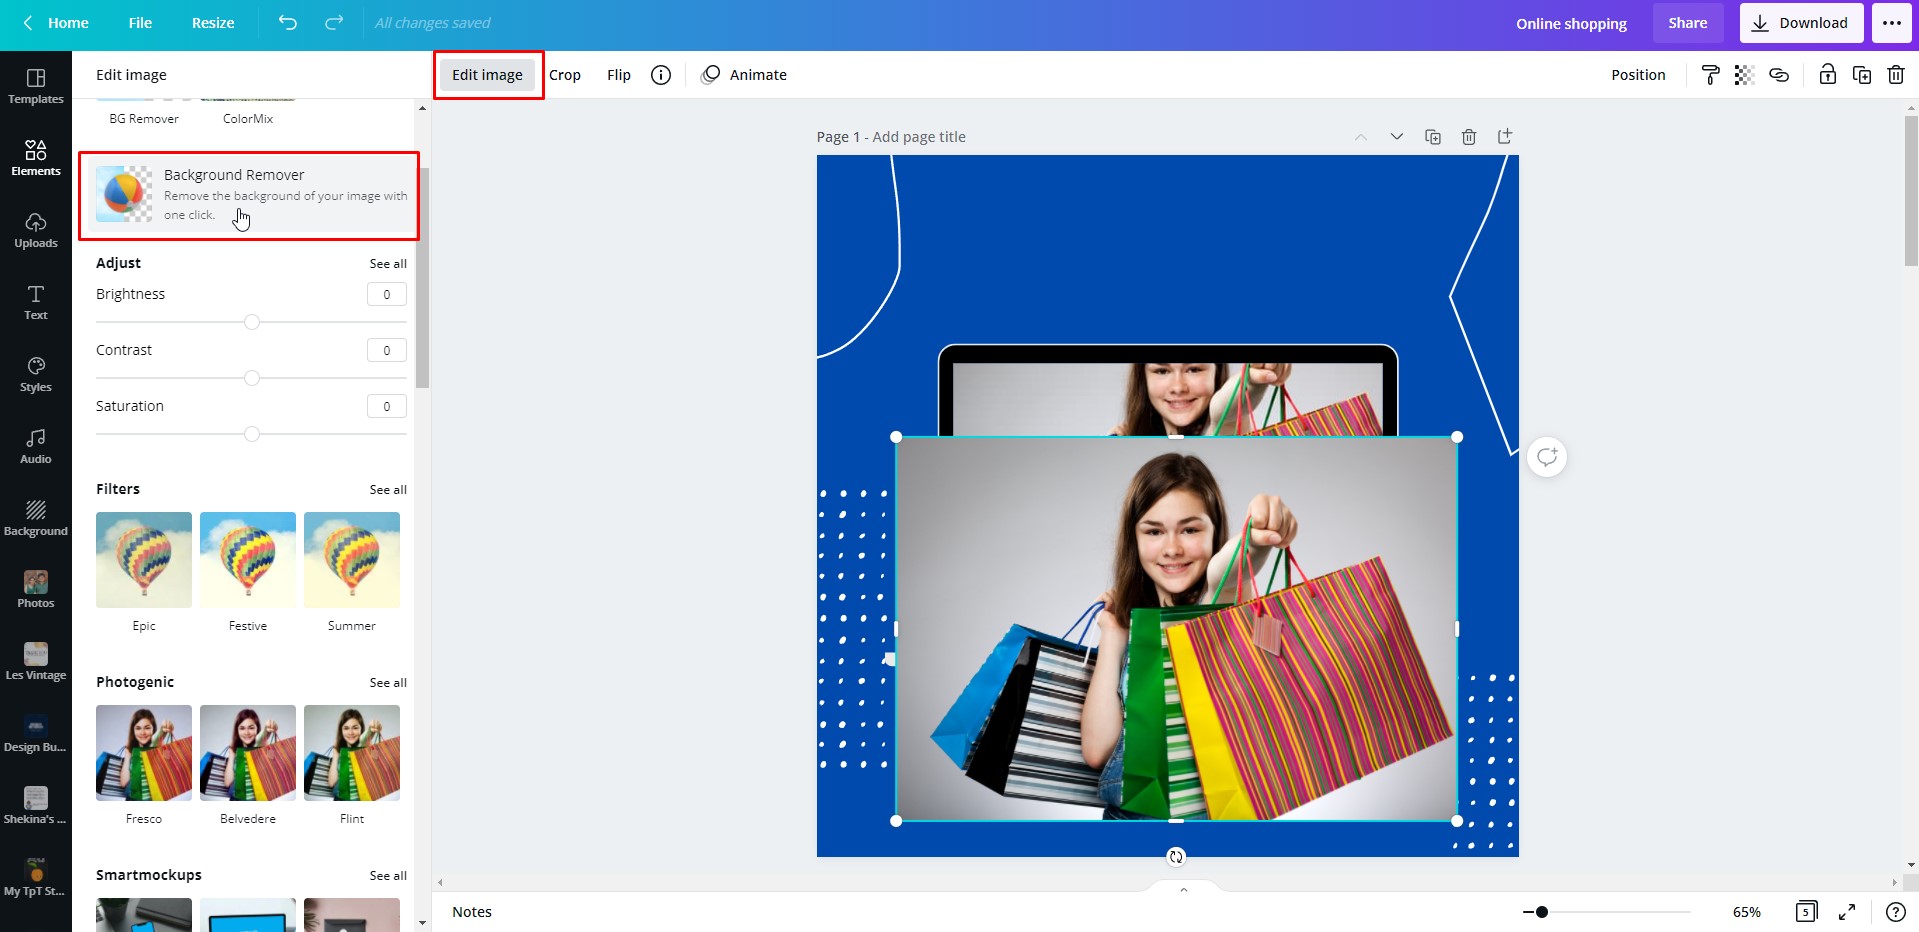This screenshot has height=932, width=1919.
Task: Open the Les Vintage folder
Action: click(36, 663)
